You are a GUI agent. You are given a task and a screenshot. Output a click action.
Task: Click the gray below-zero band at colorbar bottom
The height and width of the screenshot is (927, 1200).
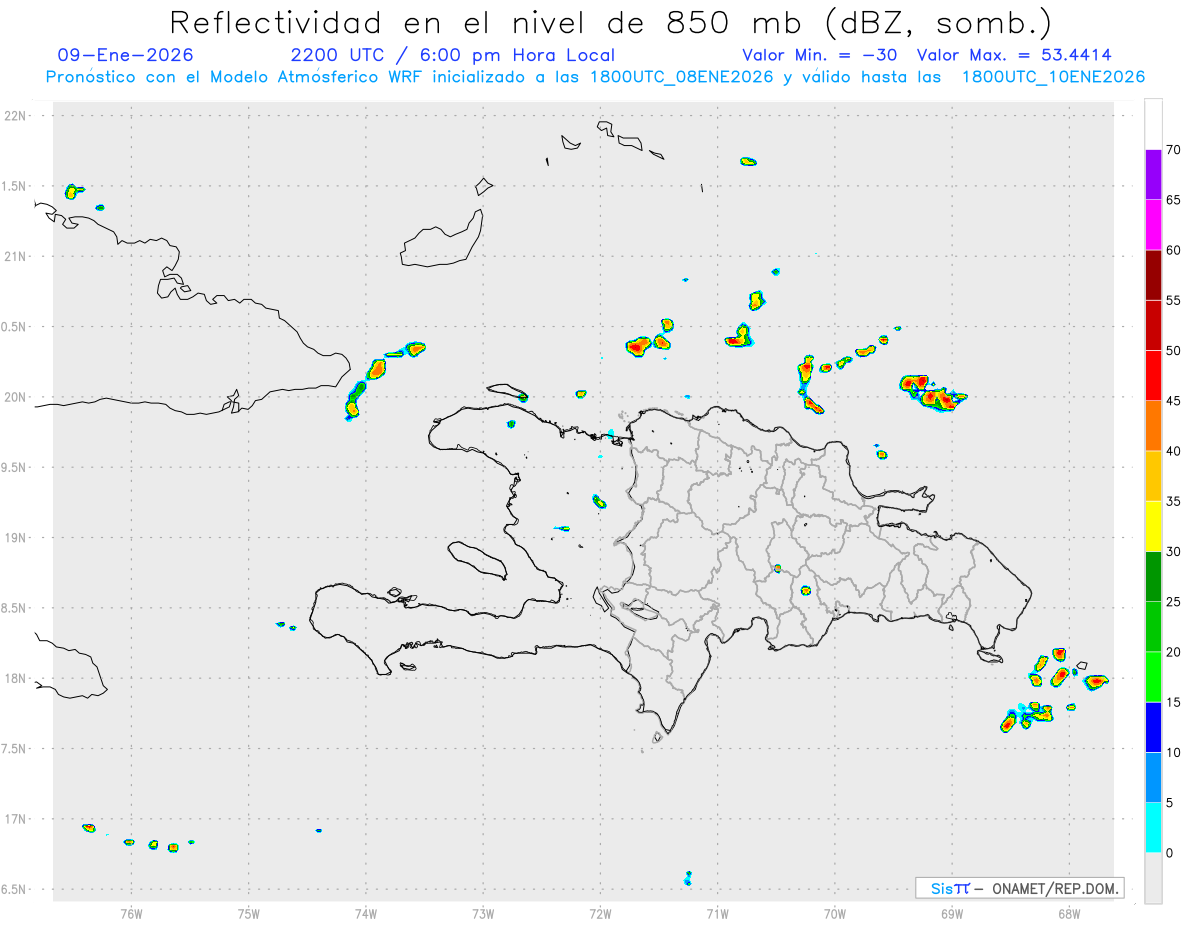[x=1153, y=878]
